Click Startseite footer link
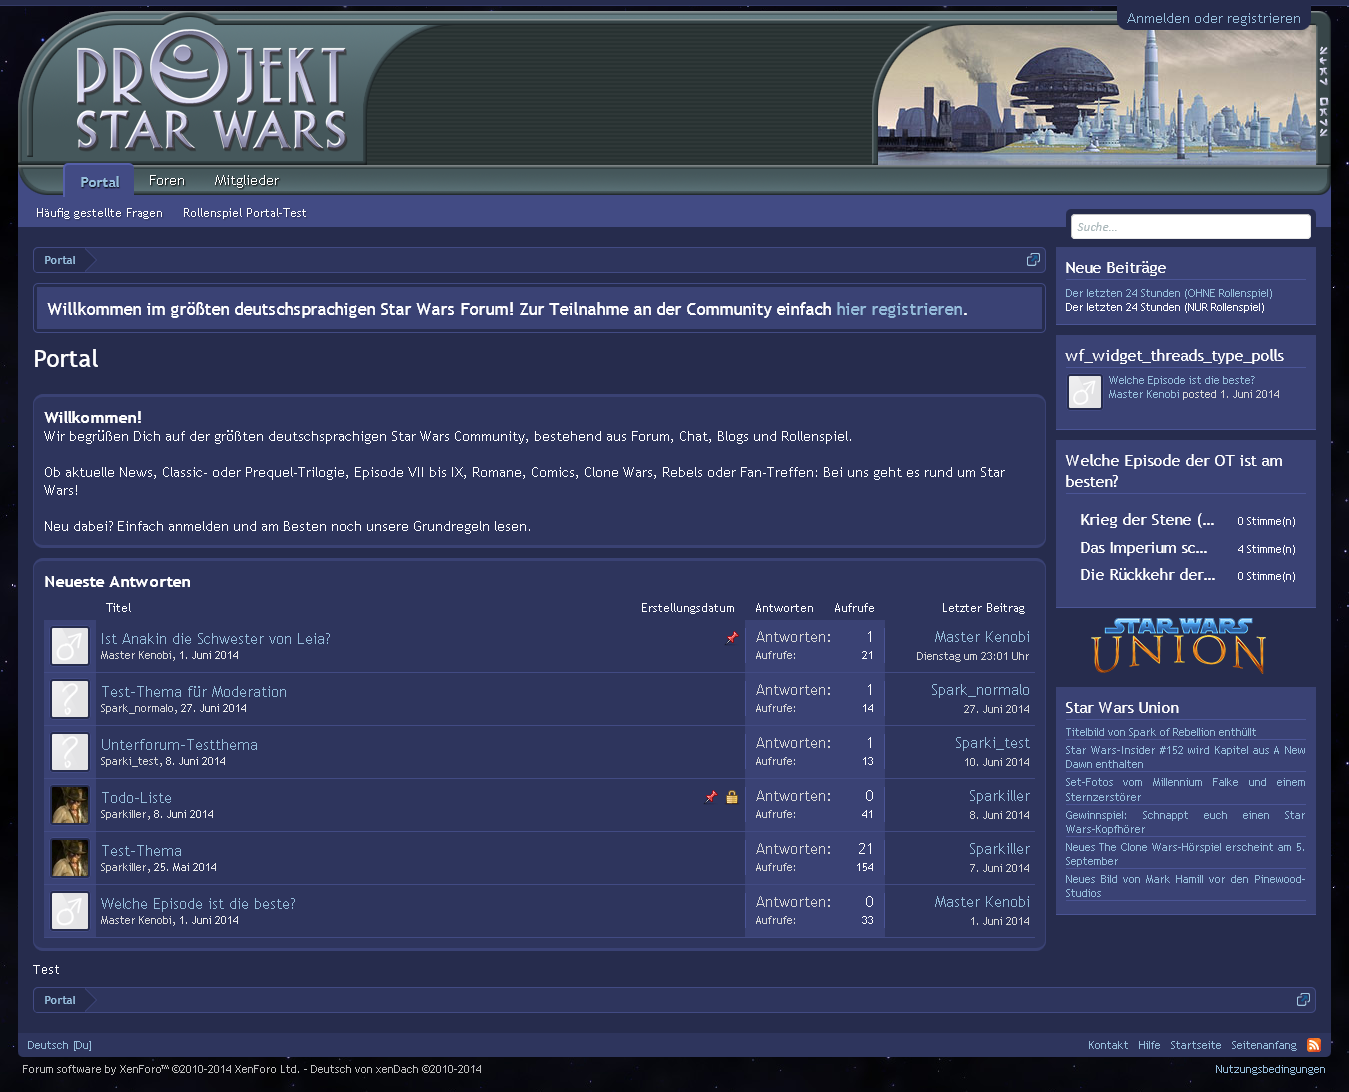1349x1092 pixels. tap(1195, 1045)
